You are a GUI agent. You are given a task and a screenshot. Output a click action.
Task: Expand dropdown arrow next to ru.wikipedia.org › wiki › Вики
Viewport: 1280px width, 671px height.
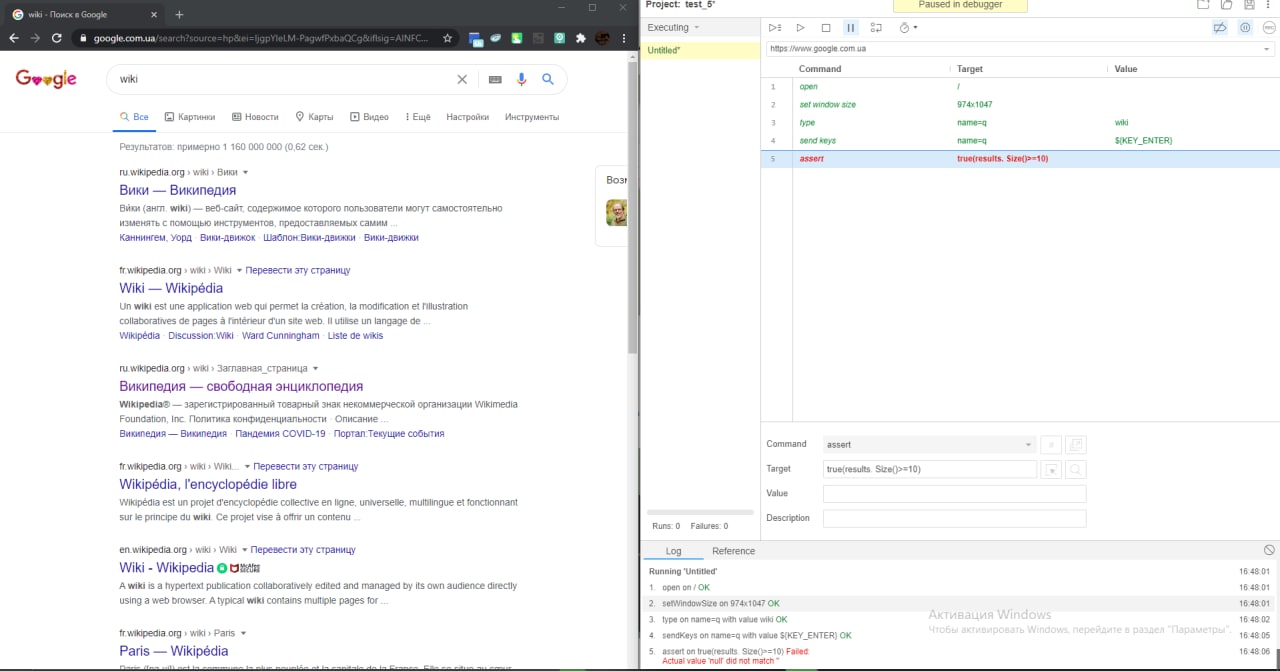[246, 172]
